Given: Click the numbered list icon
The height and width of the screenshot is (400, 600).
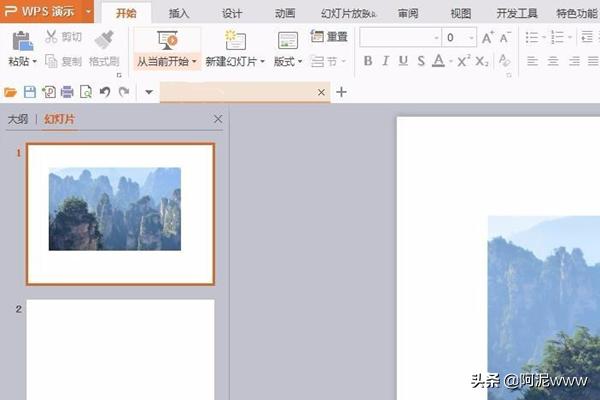Looking at the screenshot, I should click(557, 38).
